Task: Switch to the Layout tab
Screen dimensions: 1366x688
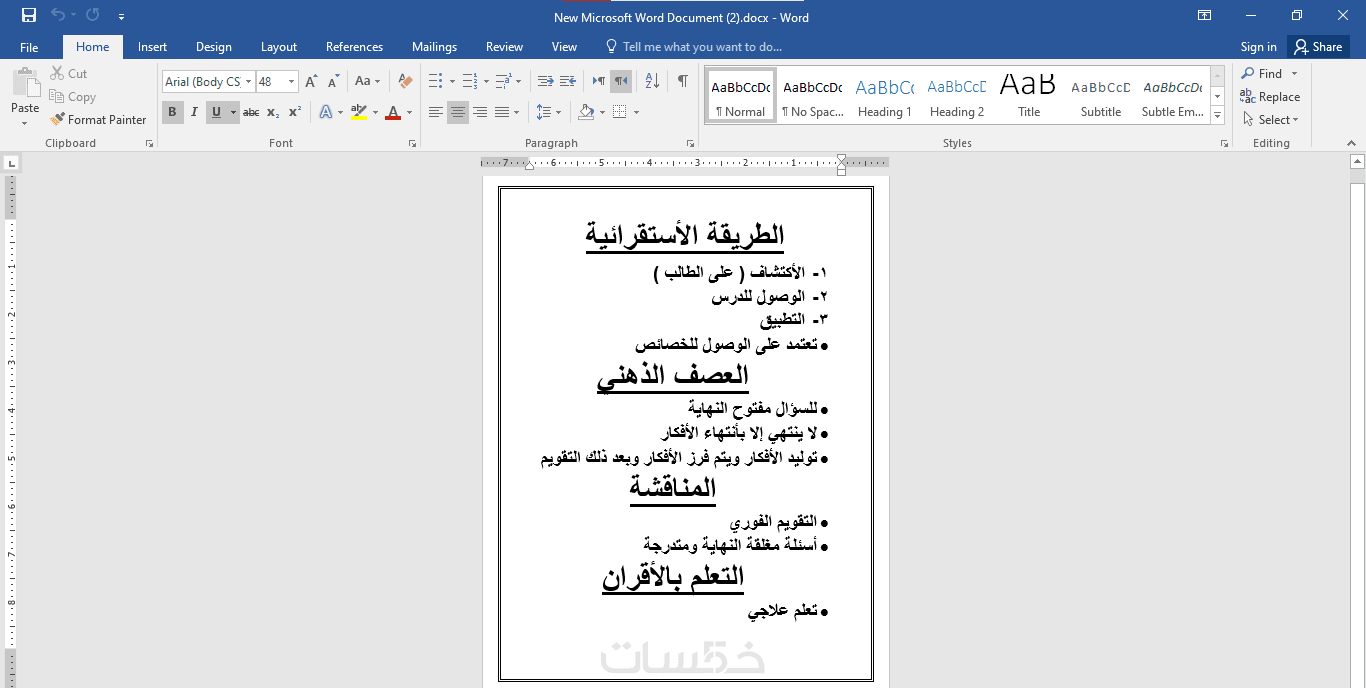Action: point(279,47)
